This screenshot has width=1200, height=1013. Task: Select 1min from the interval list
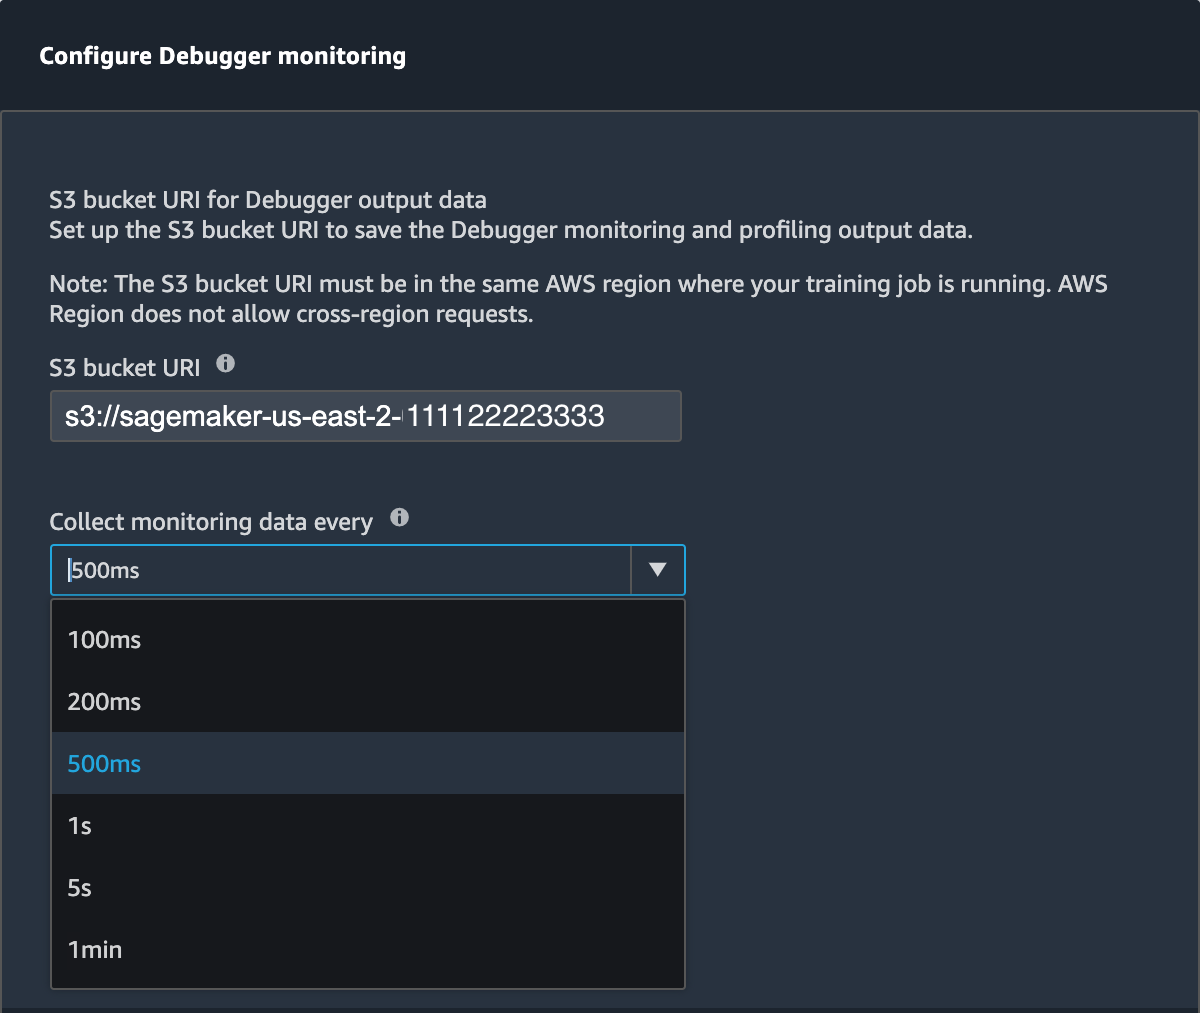[94, 949]
